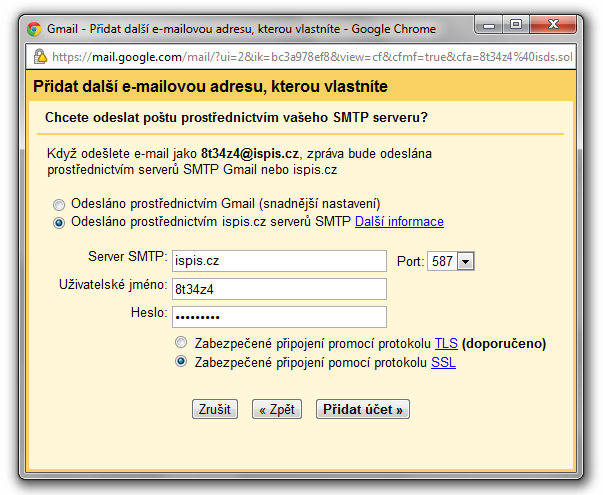603x495 pixels.
Task: Maximize the Gmail popup window
Action: (x=515, y=23)
